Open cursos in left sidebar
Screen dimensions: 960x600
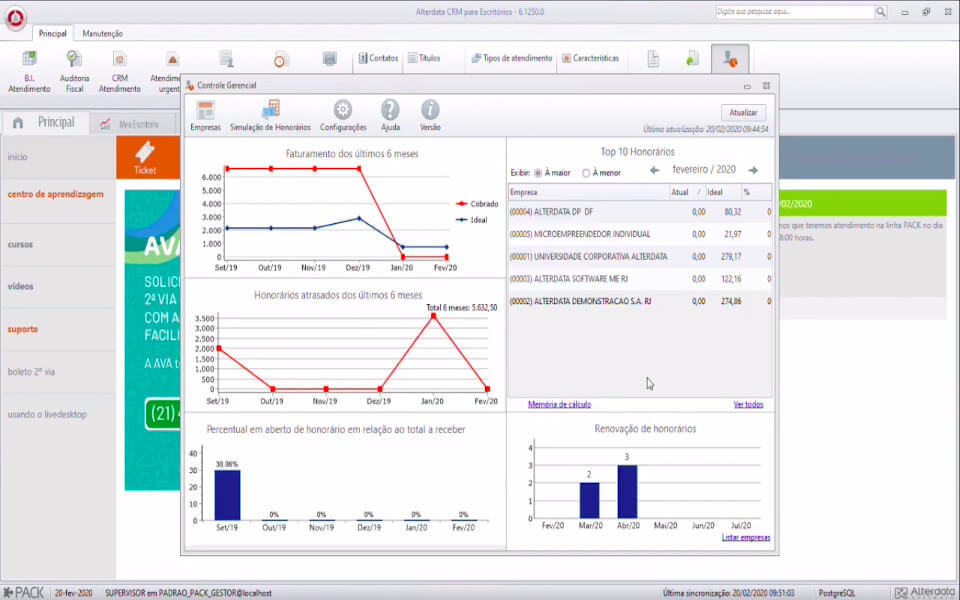point(20,244)
